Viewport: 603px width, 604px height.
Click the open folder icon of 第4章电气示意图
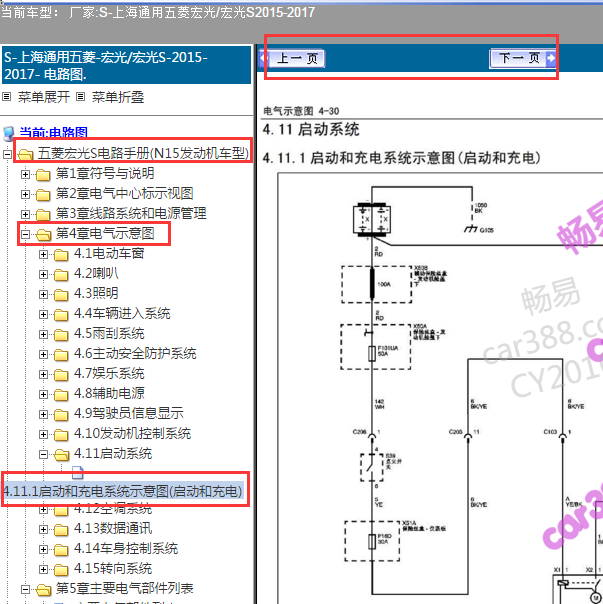pos(44,235)
